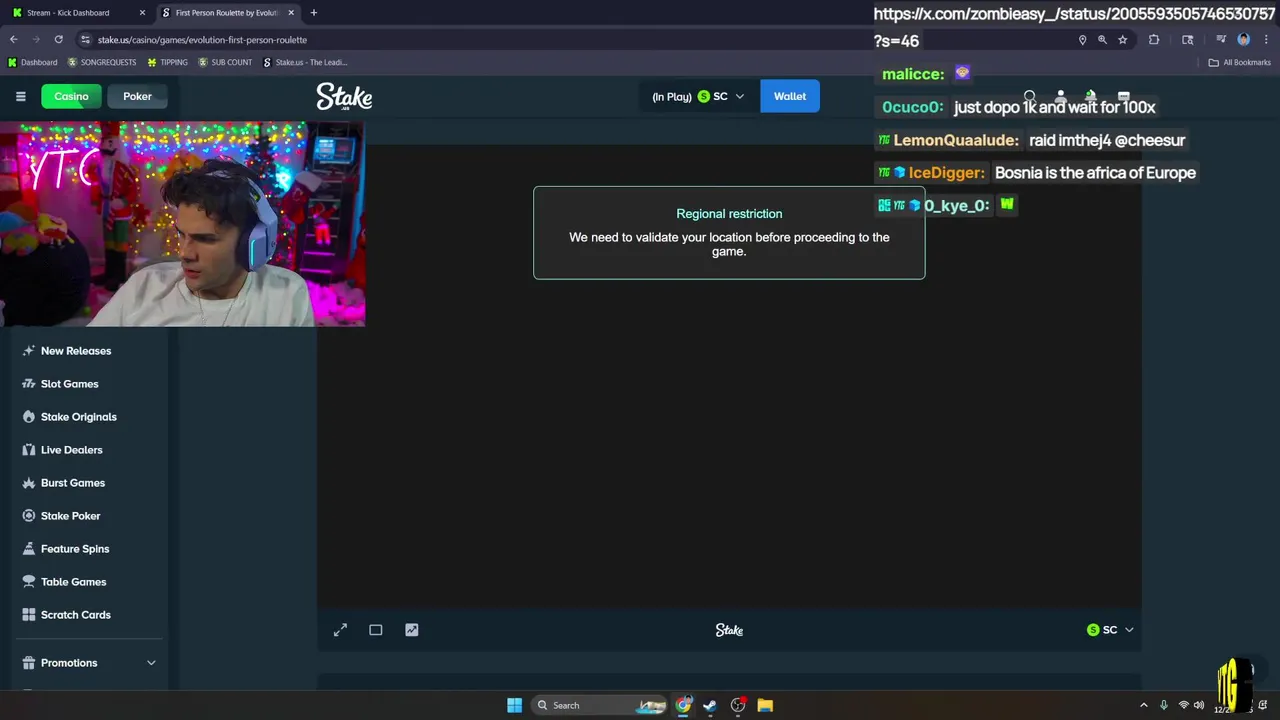This screenshot has height=720, width=1280.
Task: Click the Stake Originals flame icon
Action: tap(29, 417)
